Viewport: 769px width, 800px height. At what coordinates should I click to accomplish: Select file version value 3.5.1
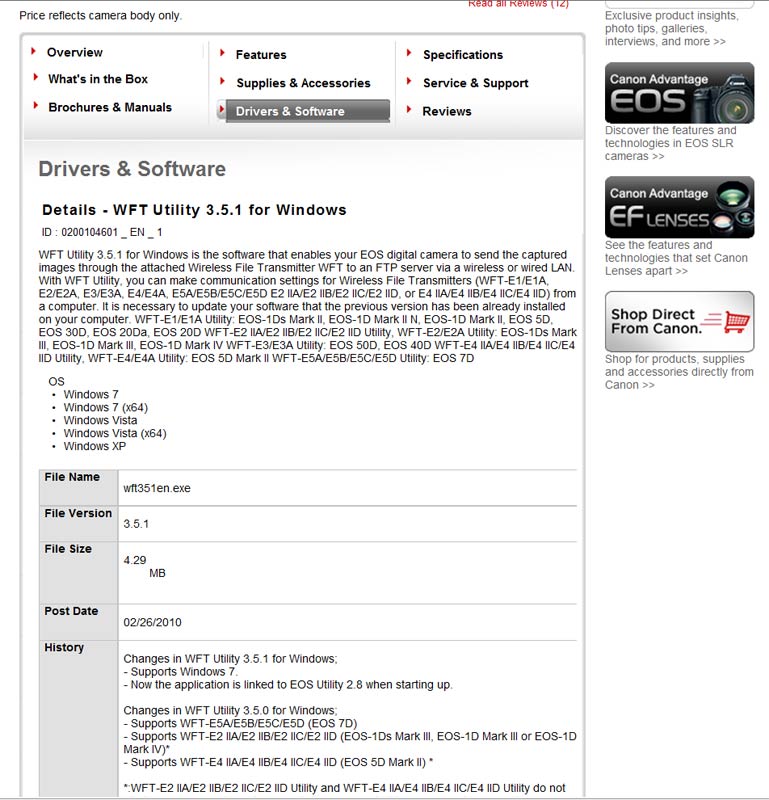tap(136, 524)
